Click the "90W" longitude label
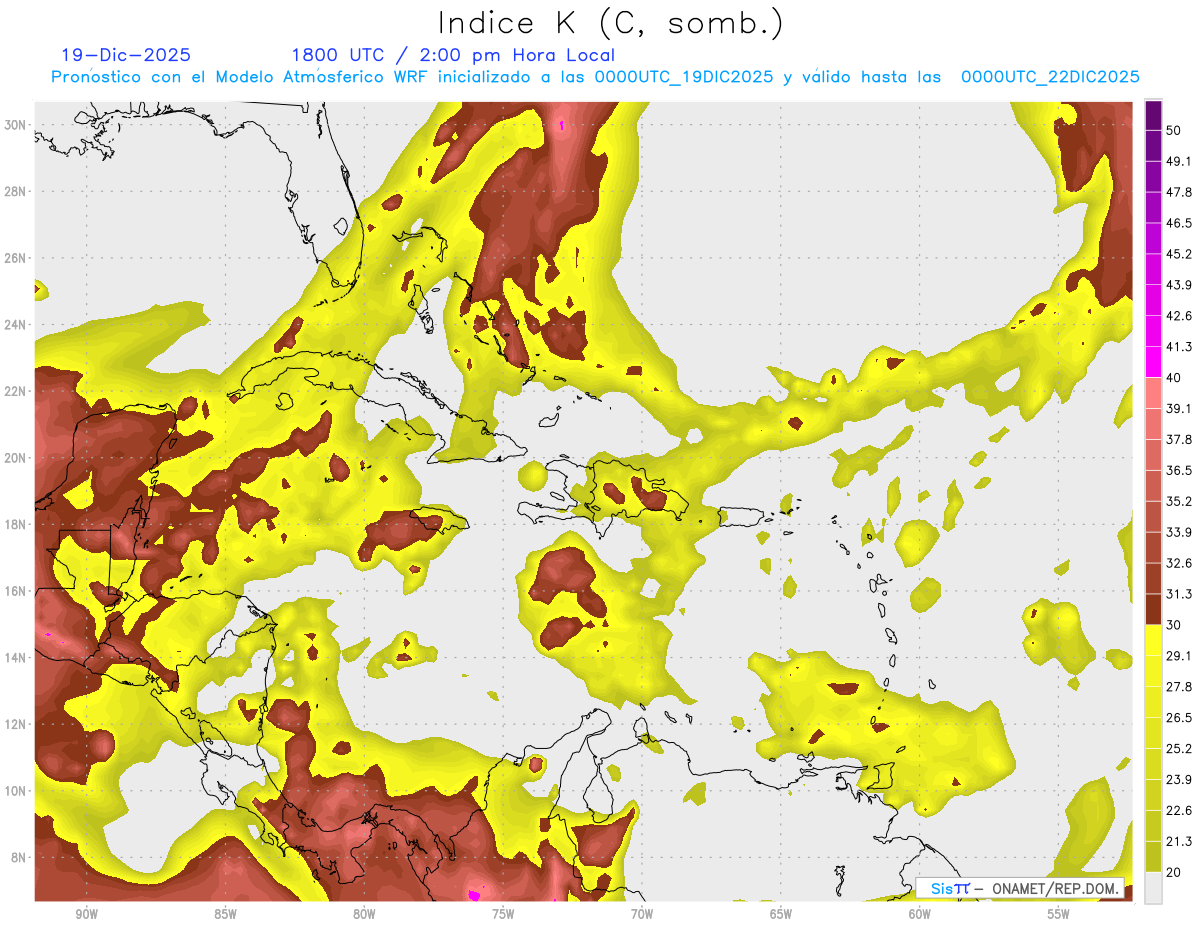 point(86,915)
